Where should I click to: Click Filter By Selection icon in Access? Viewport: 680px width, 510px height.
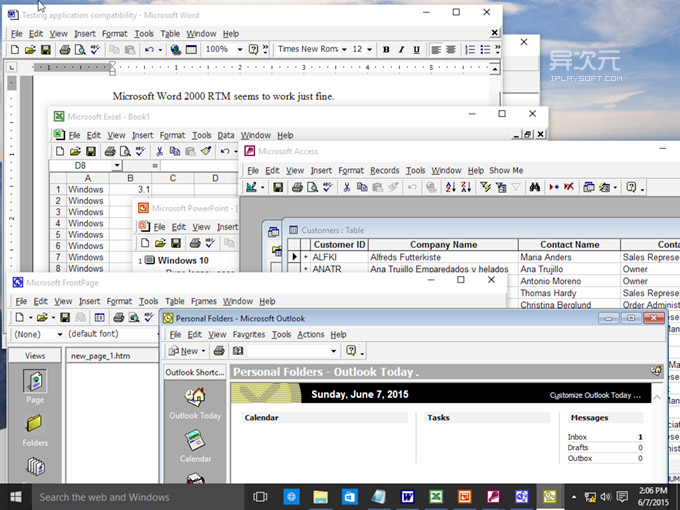(x=485, y=187)
